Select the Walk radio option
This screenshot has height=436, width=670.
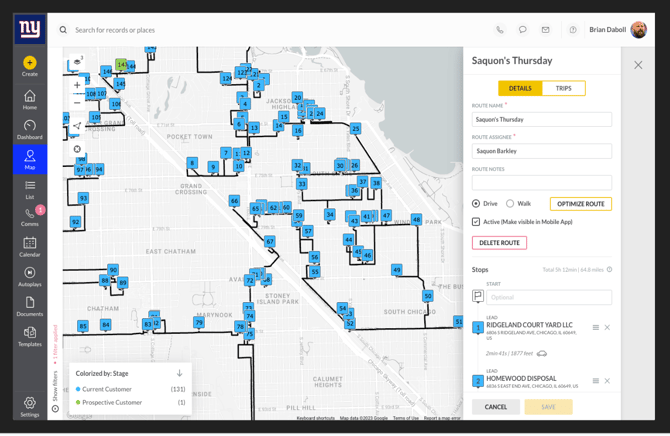[510, 203]
